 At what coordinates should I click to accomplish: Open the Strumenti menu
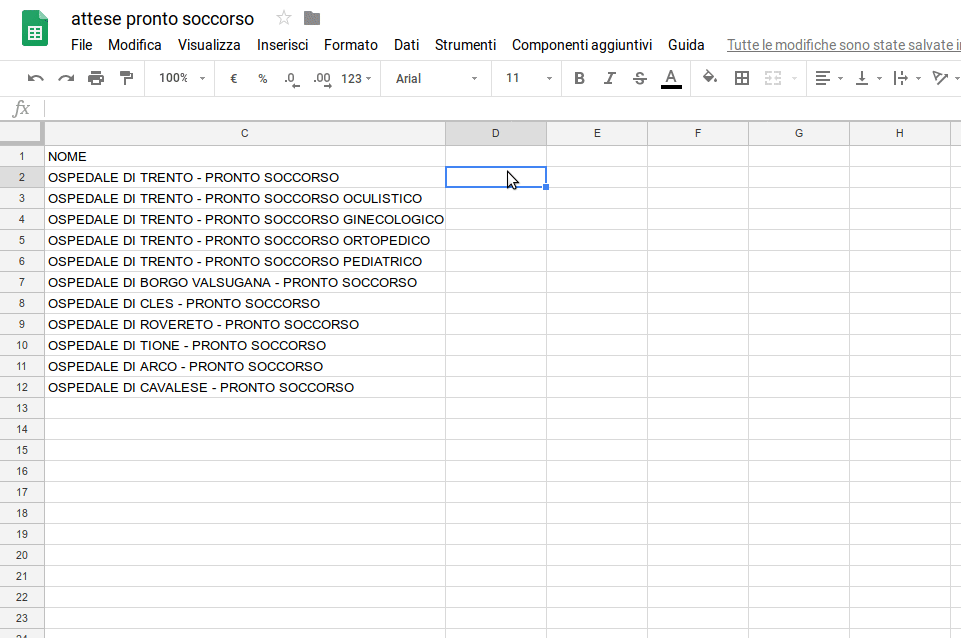(465, 45)
